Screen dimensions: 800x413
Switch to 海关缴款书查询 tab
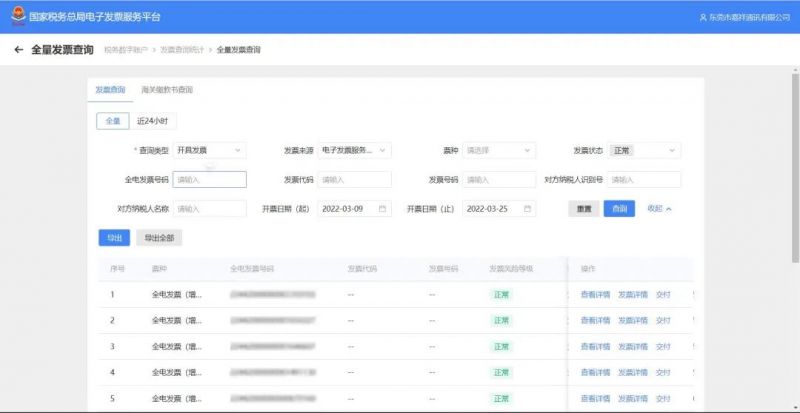coord(167,90)
